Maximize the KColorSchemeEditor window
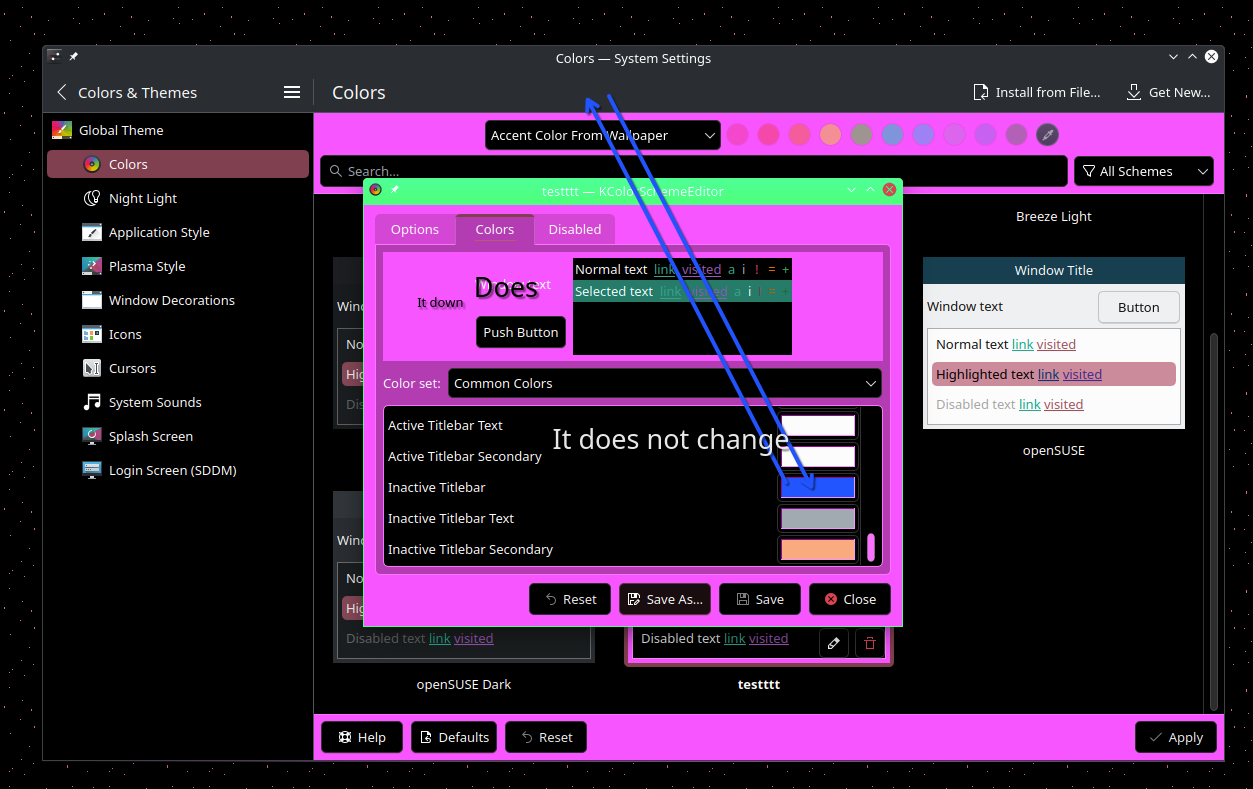Viewport: 1253px width, 789px height. coord(871,189)
